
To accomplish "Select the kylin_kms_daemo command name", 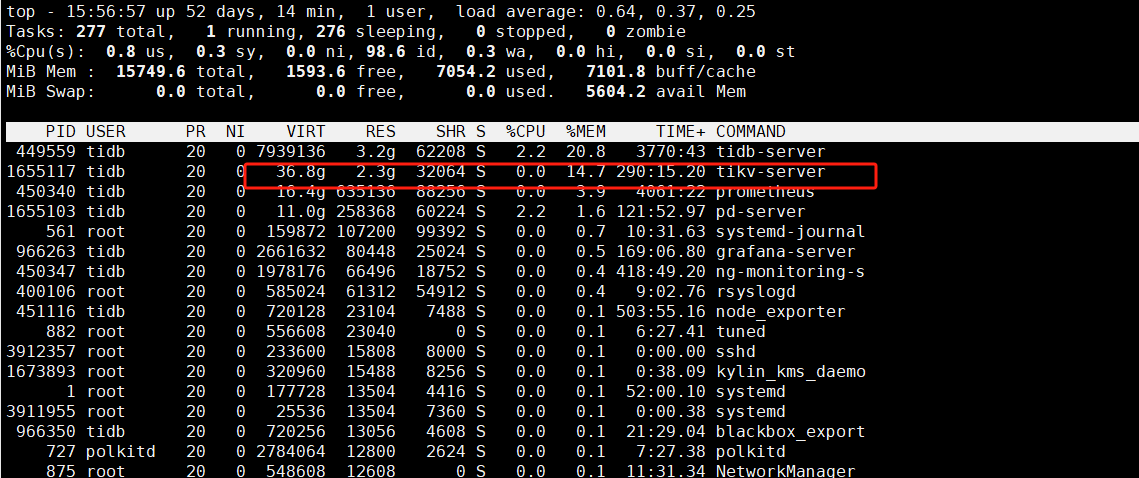I will 791,371.
